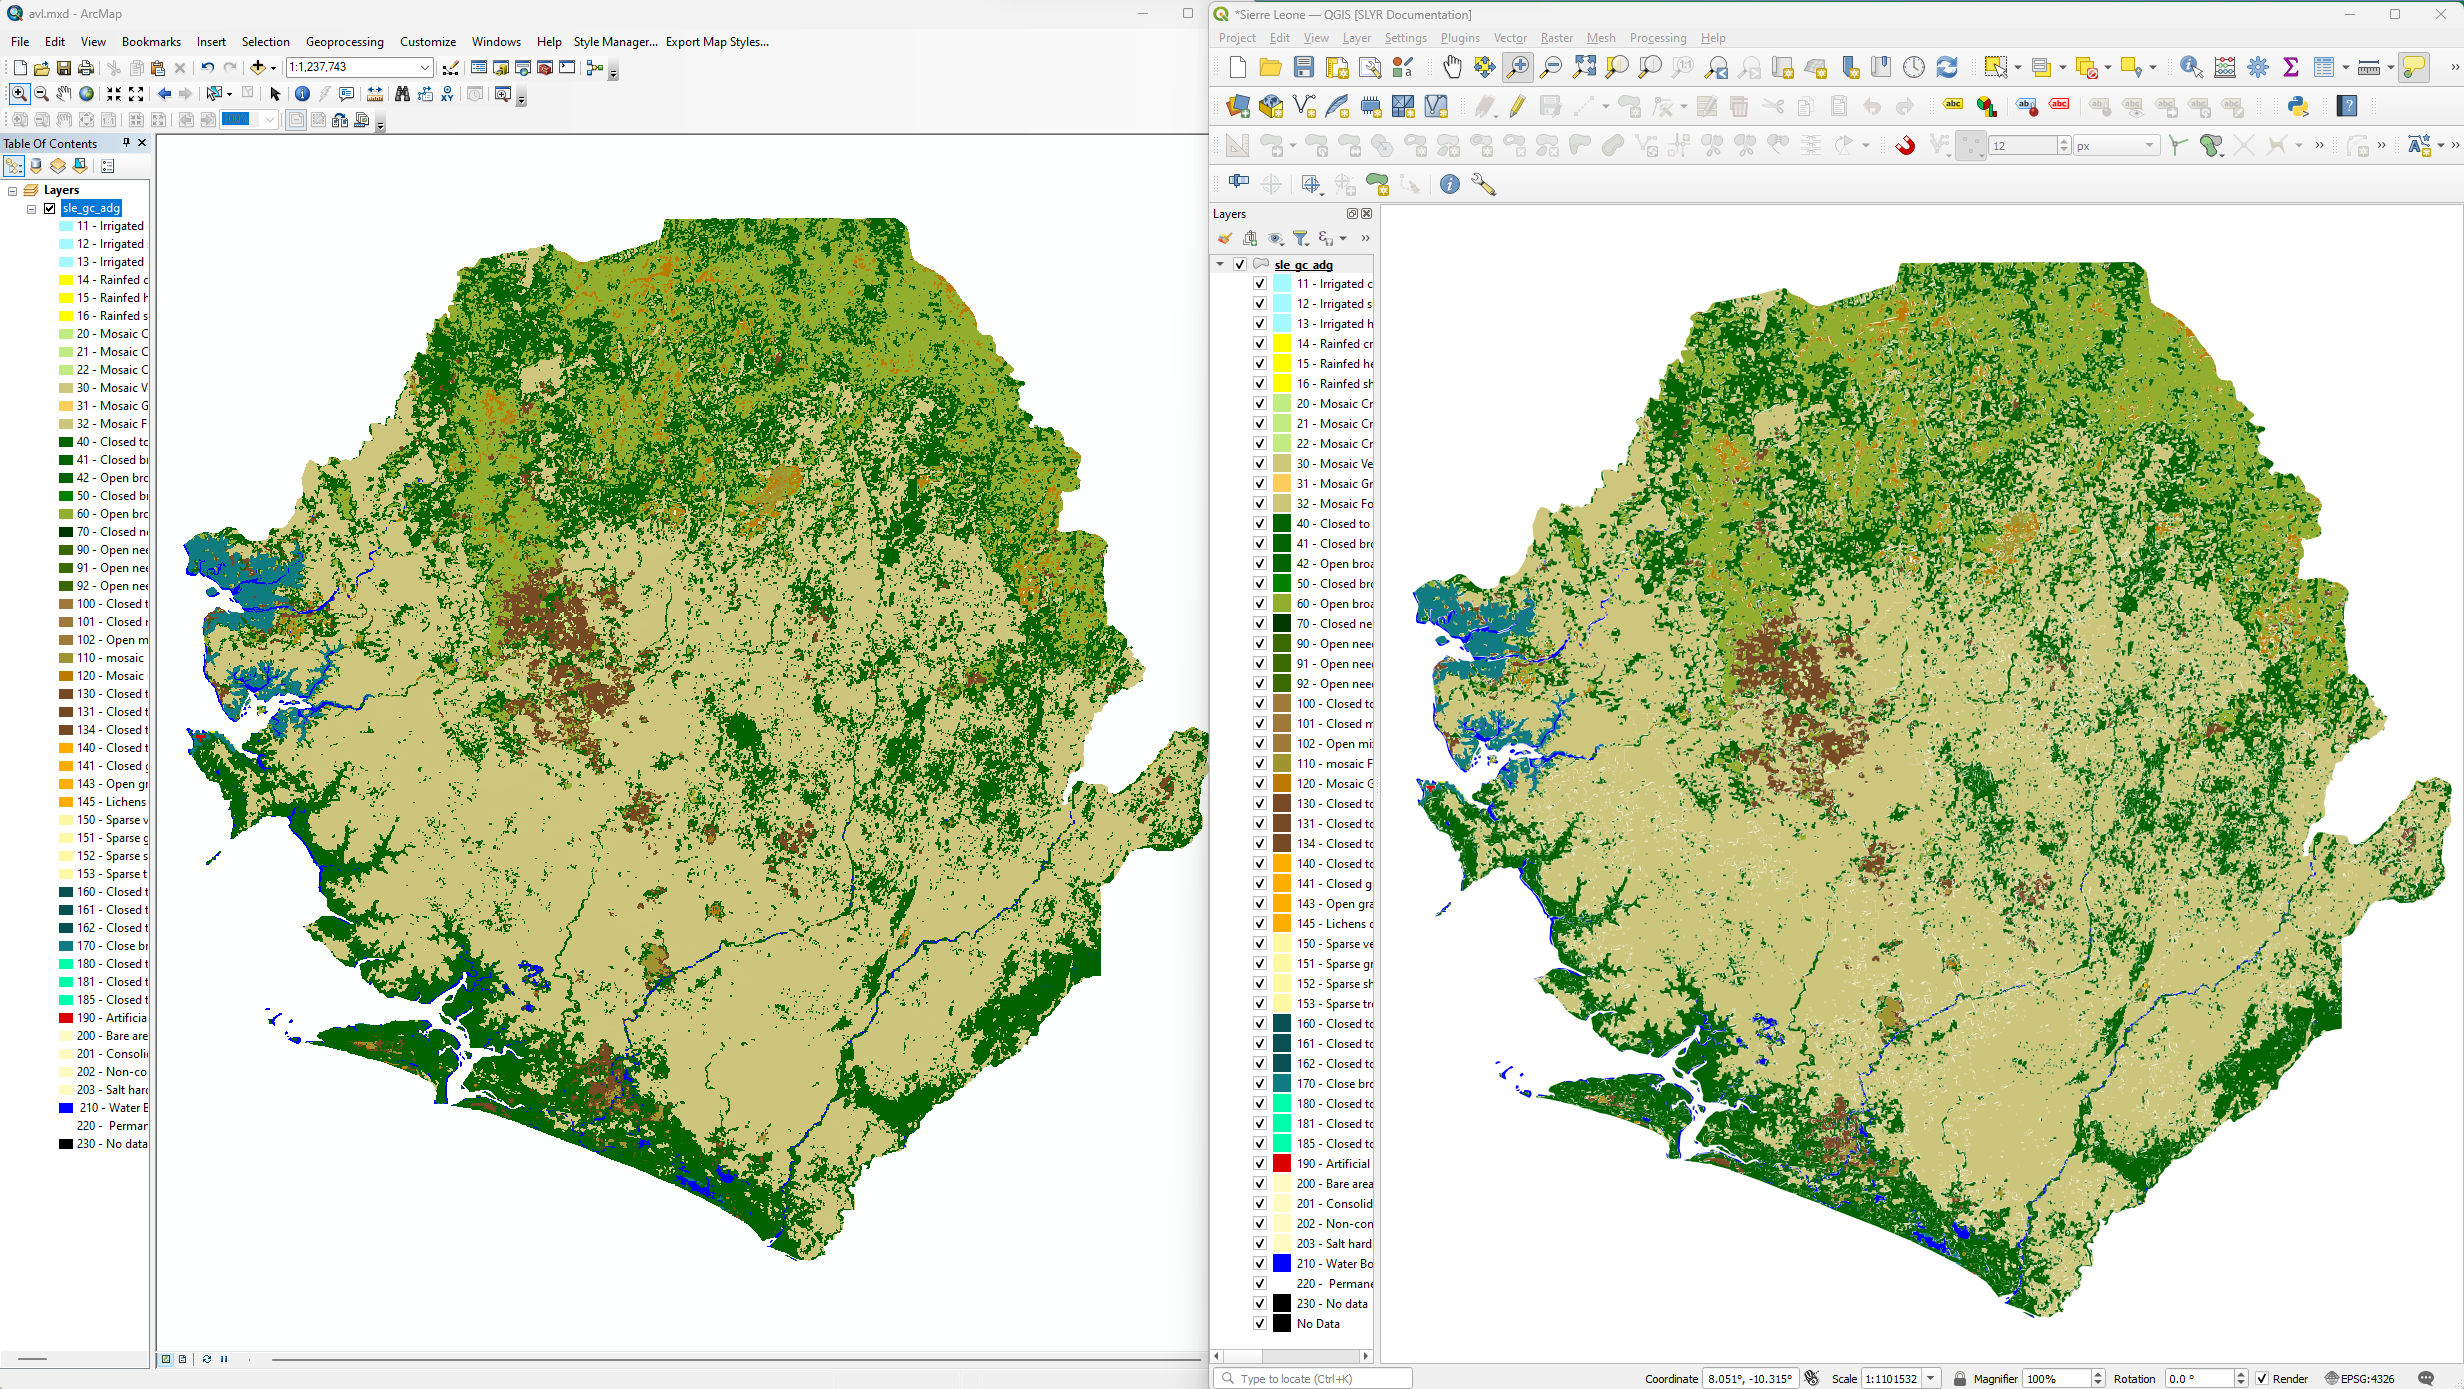
Task: Uncheck '230 - No data' class in QGIS
Action: click(1260, 1304)
